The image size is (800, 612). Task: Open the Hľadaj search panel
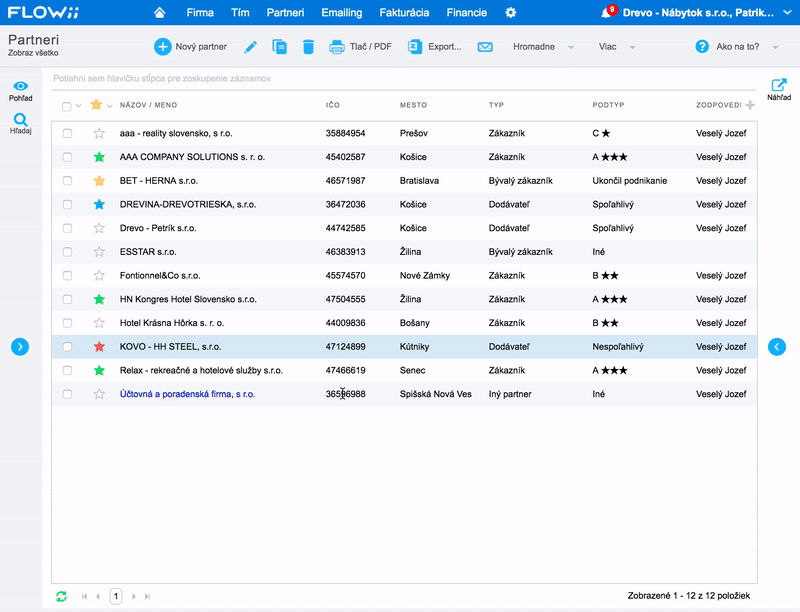click(x=20, y=124)
